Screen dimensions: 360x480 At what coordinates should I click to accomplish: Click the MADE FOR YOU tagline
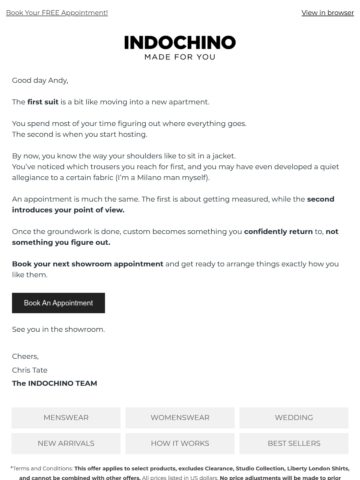pyautogui.click(x=180, y=57)
